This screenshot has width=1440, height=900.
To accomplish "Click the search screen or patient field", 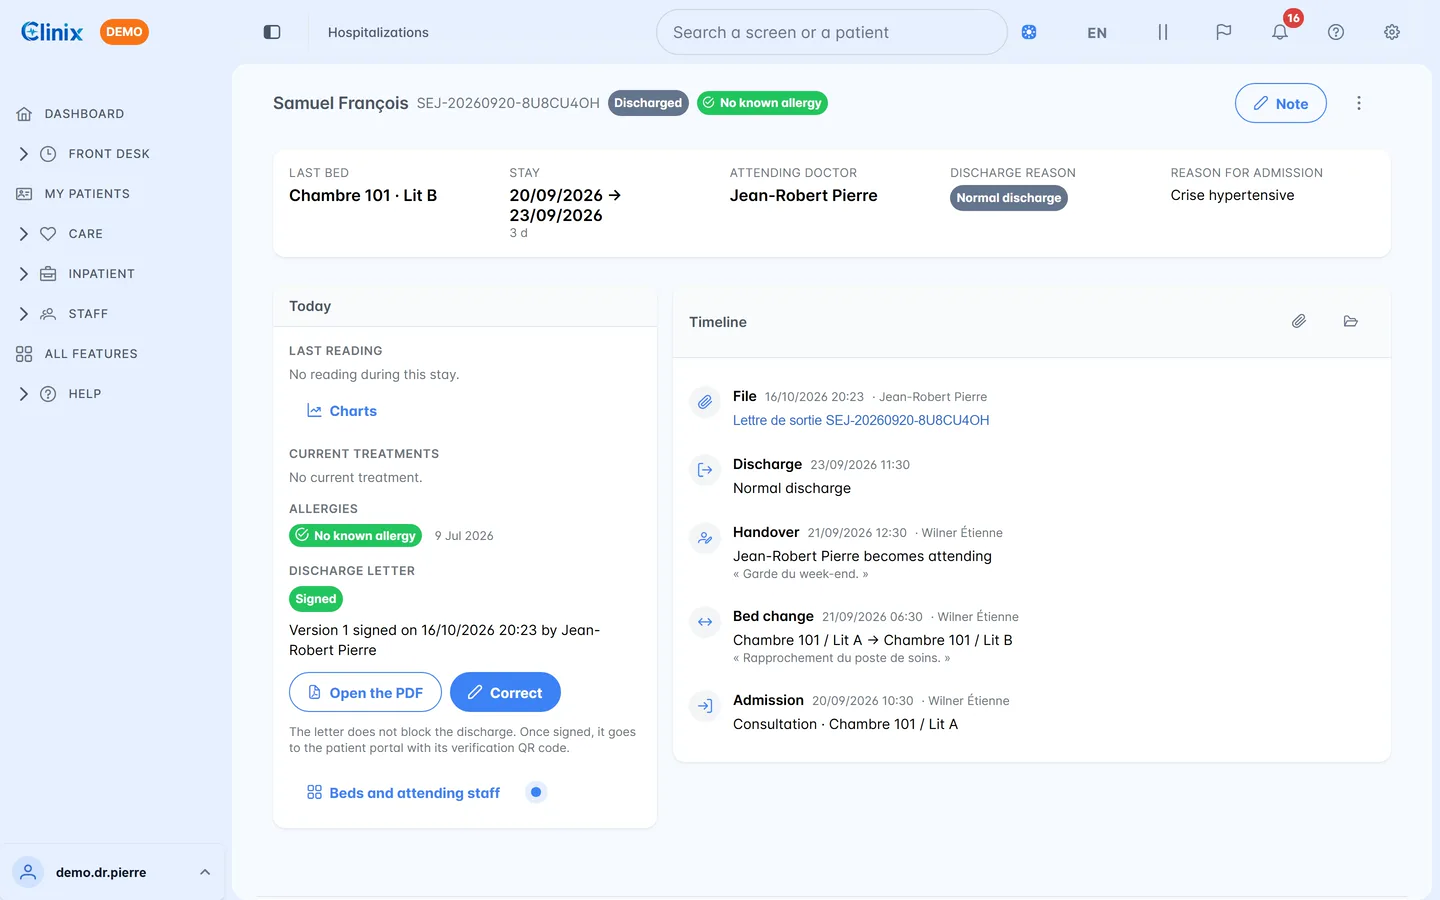I will pos(832,32).
